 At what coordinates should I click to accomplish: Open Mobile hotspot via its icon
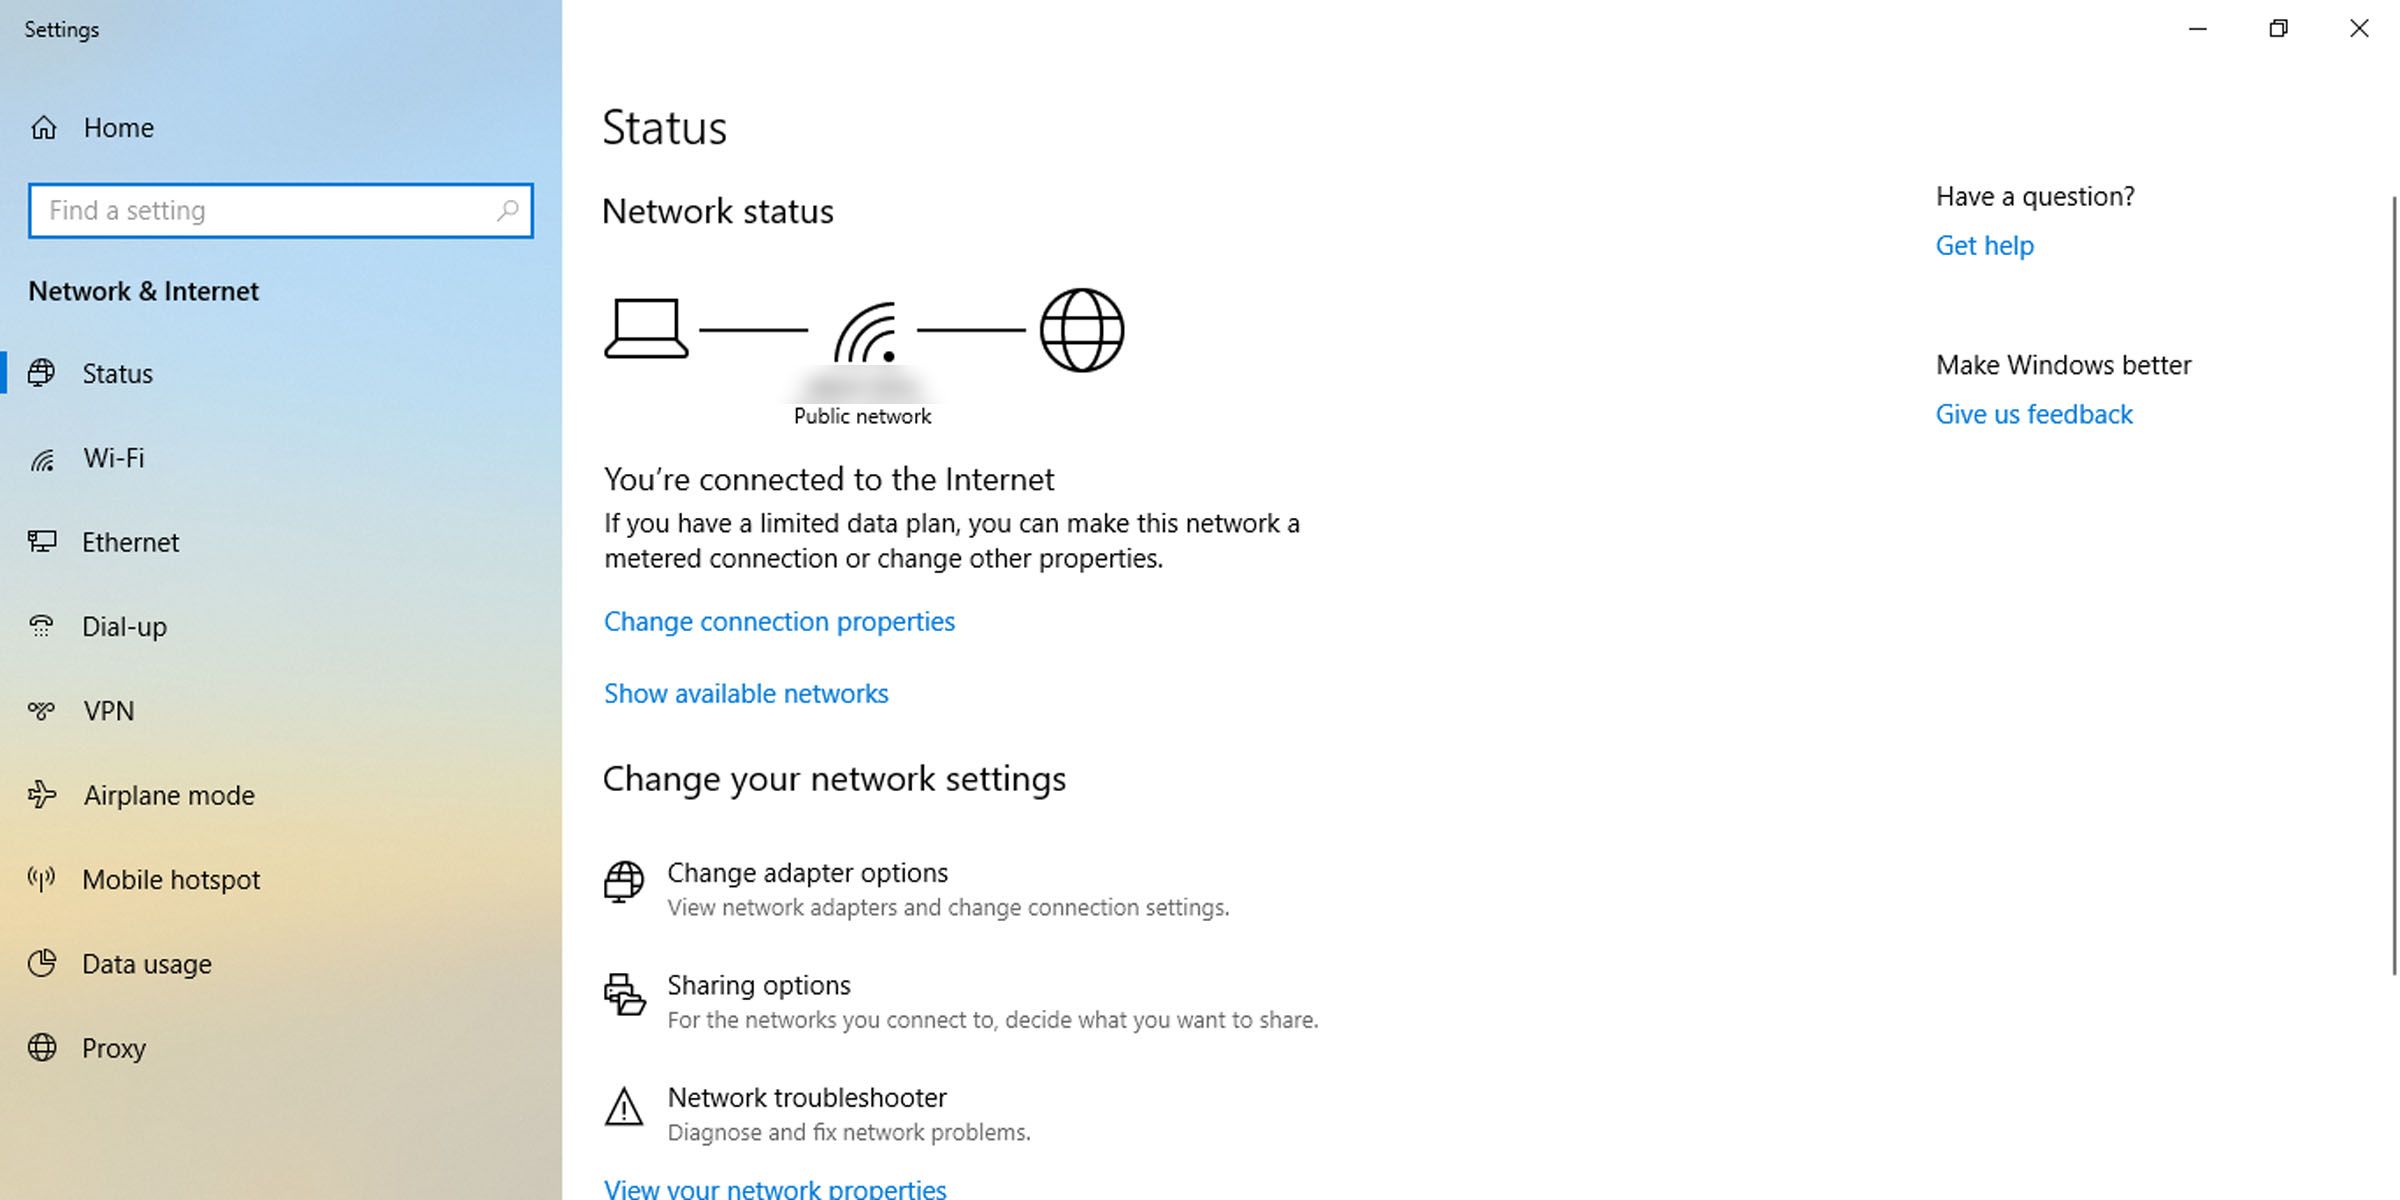pyautogui.click(x=42, y=879)
